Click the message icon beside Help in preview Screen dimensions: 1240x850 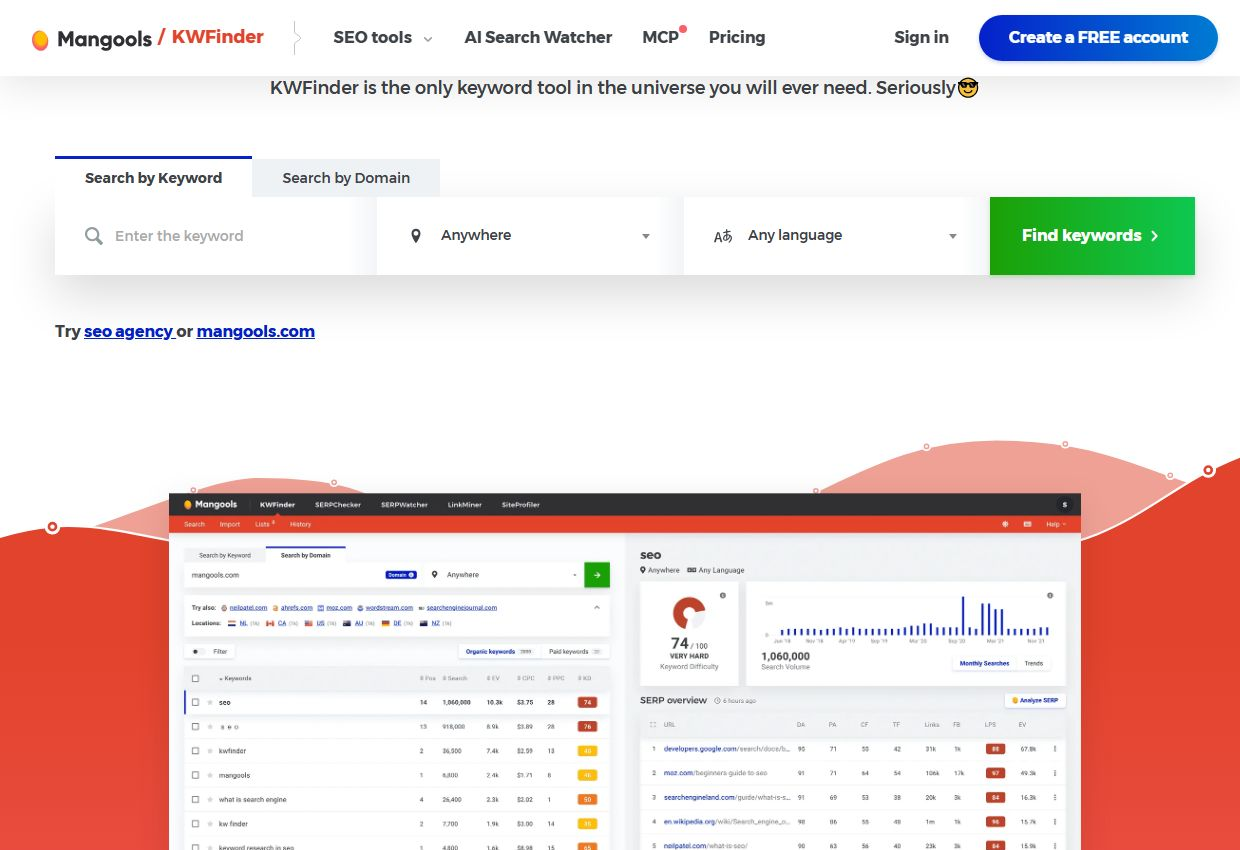pos(1027,524)
